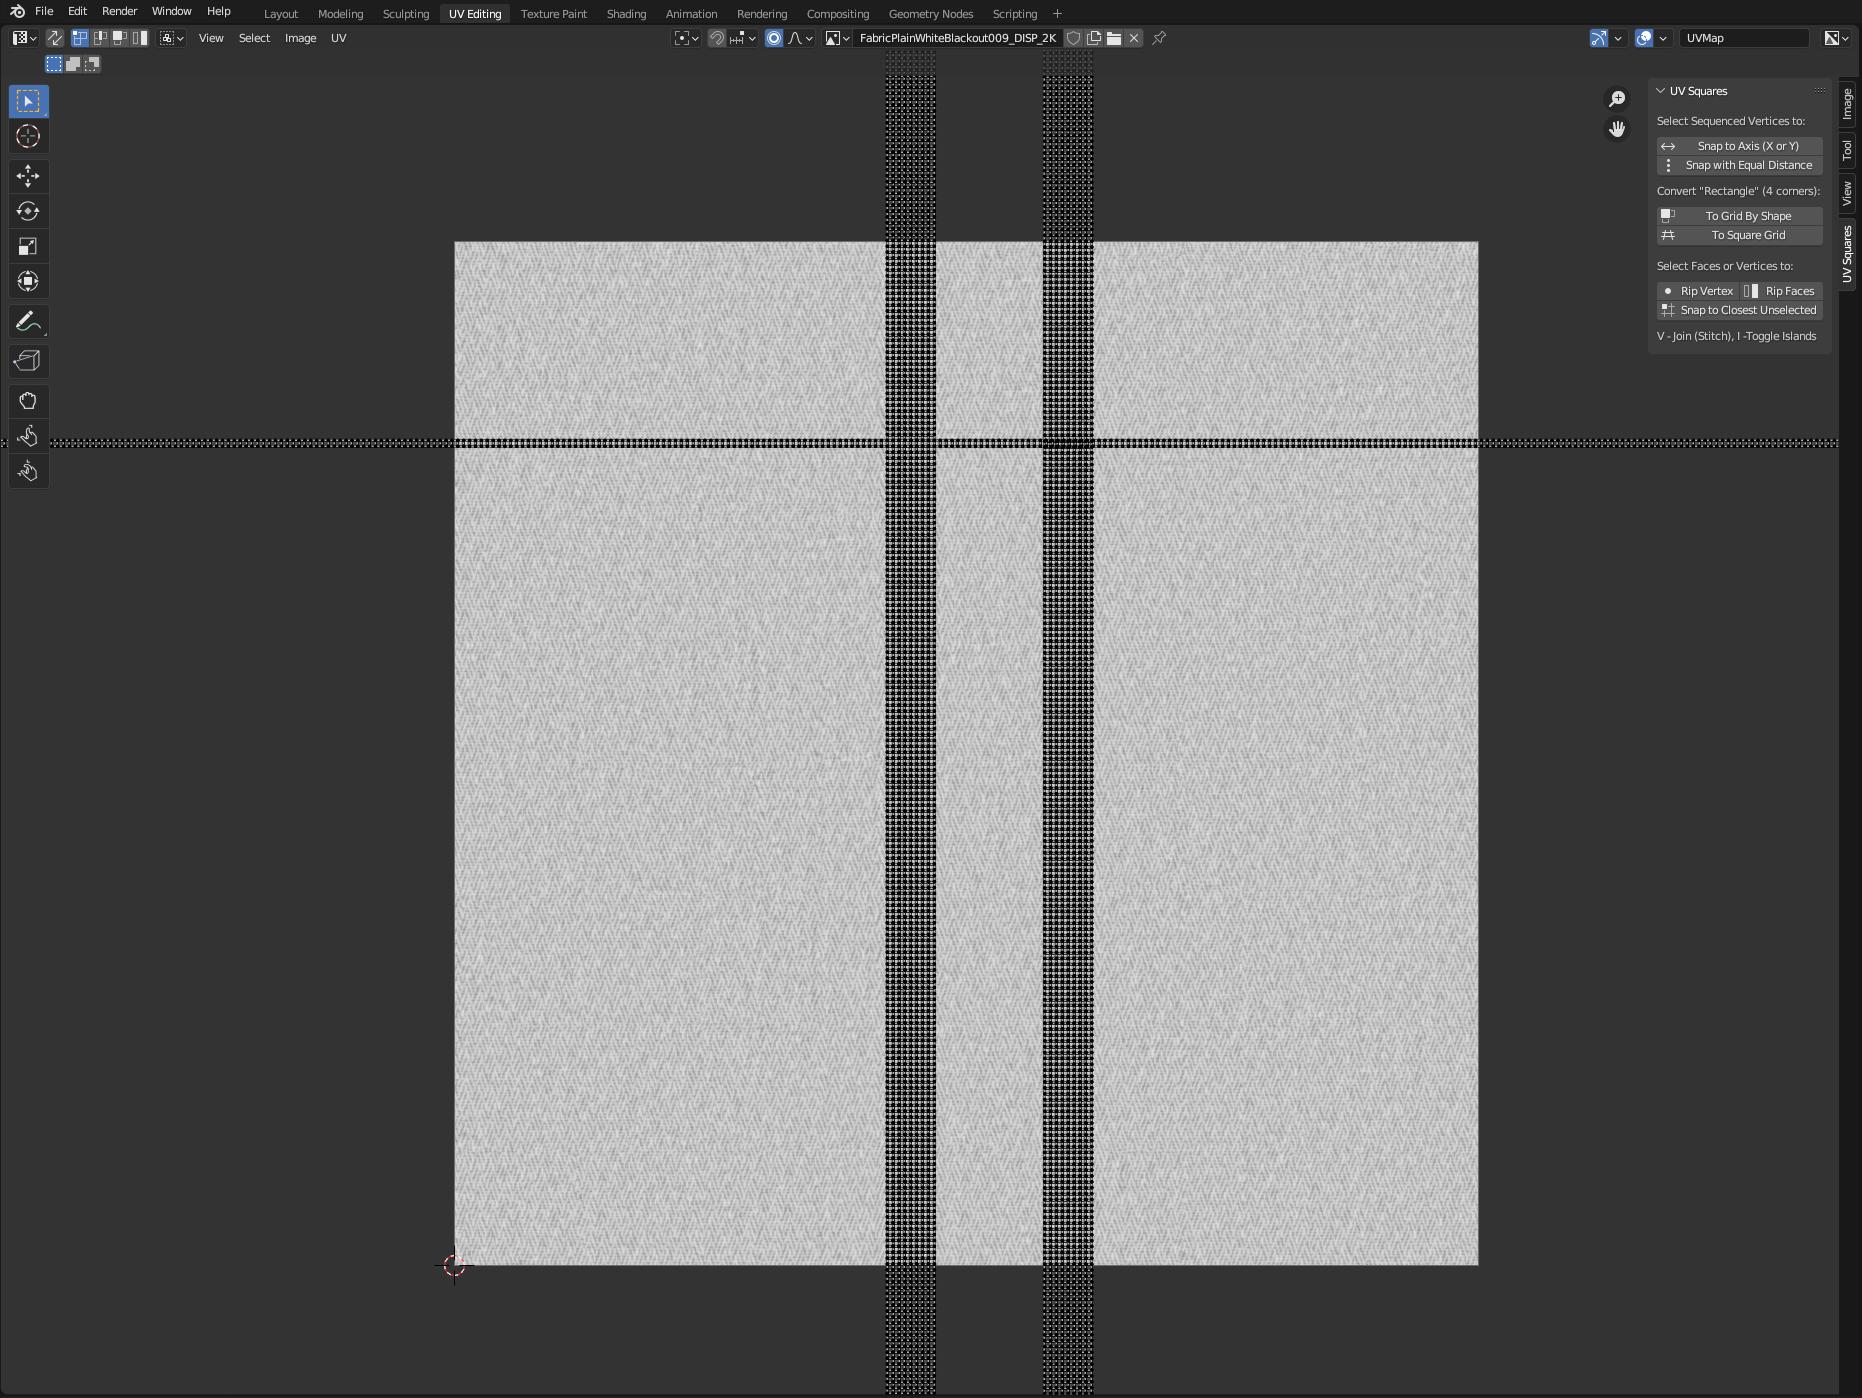
Task: Select the Rip Region tool
Action: click(28, 361)
